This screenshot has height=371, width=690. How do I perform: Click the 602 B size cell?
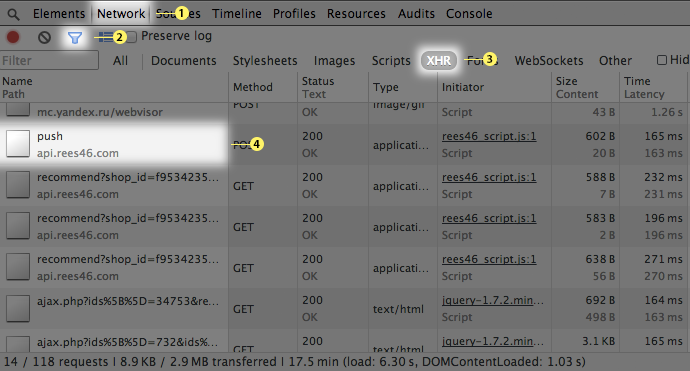(600, 136)
